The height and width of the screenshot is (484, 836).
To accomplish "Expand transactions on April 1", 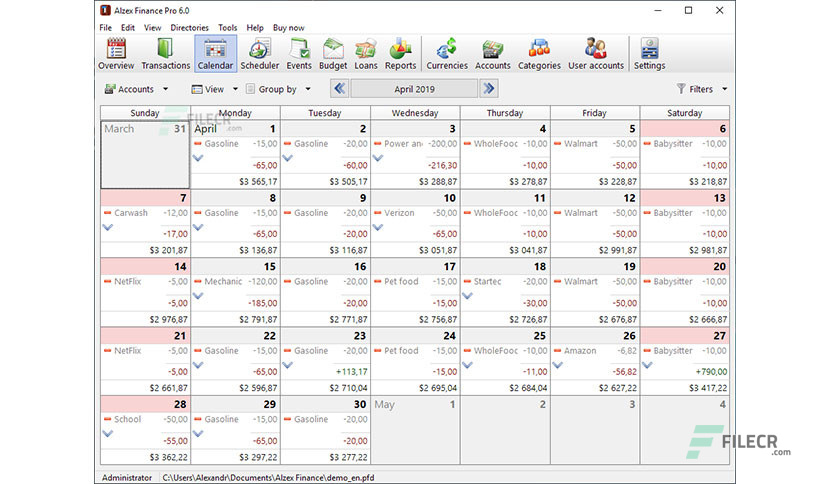I will [x=198, y=158].
